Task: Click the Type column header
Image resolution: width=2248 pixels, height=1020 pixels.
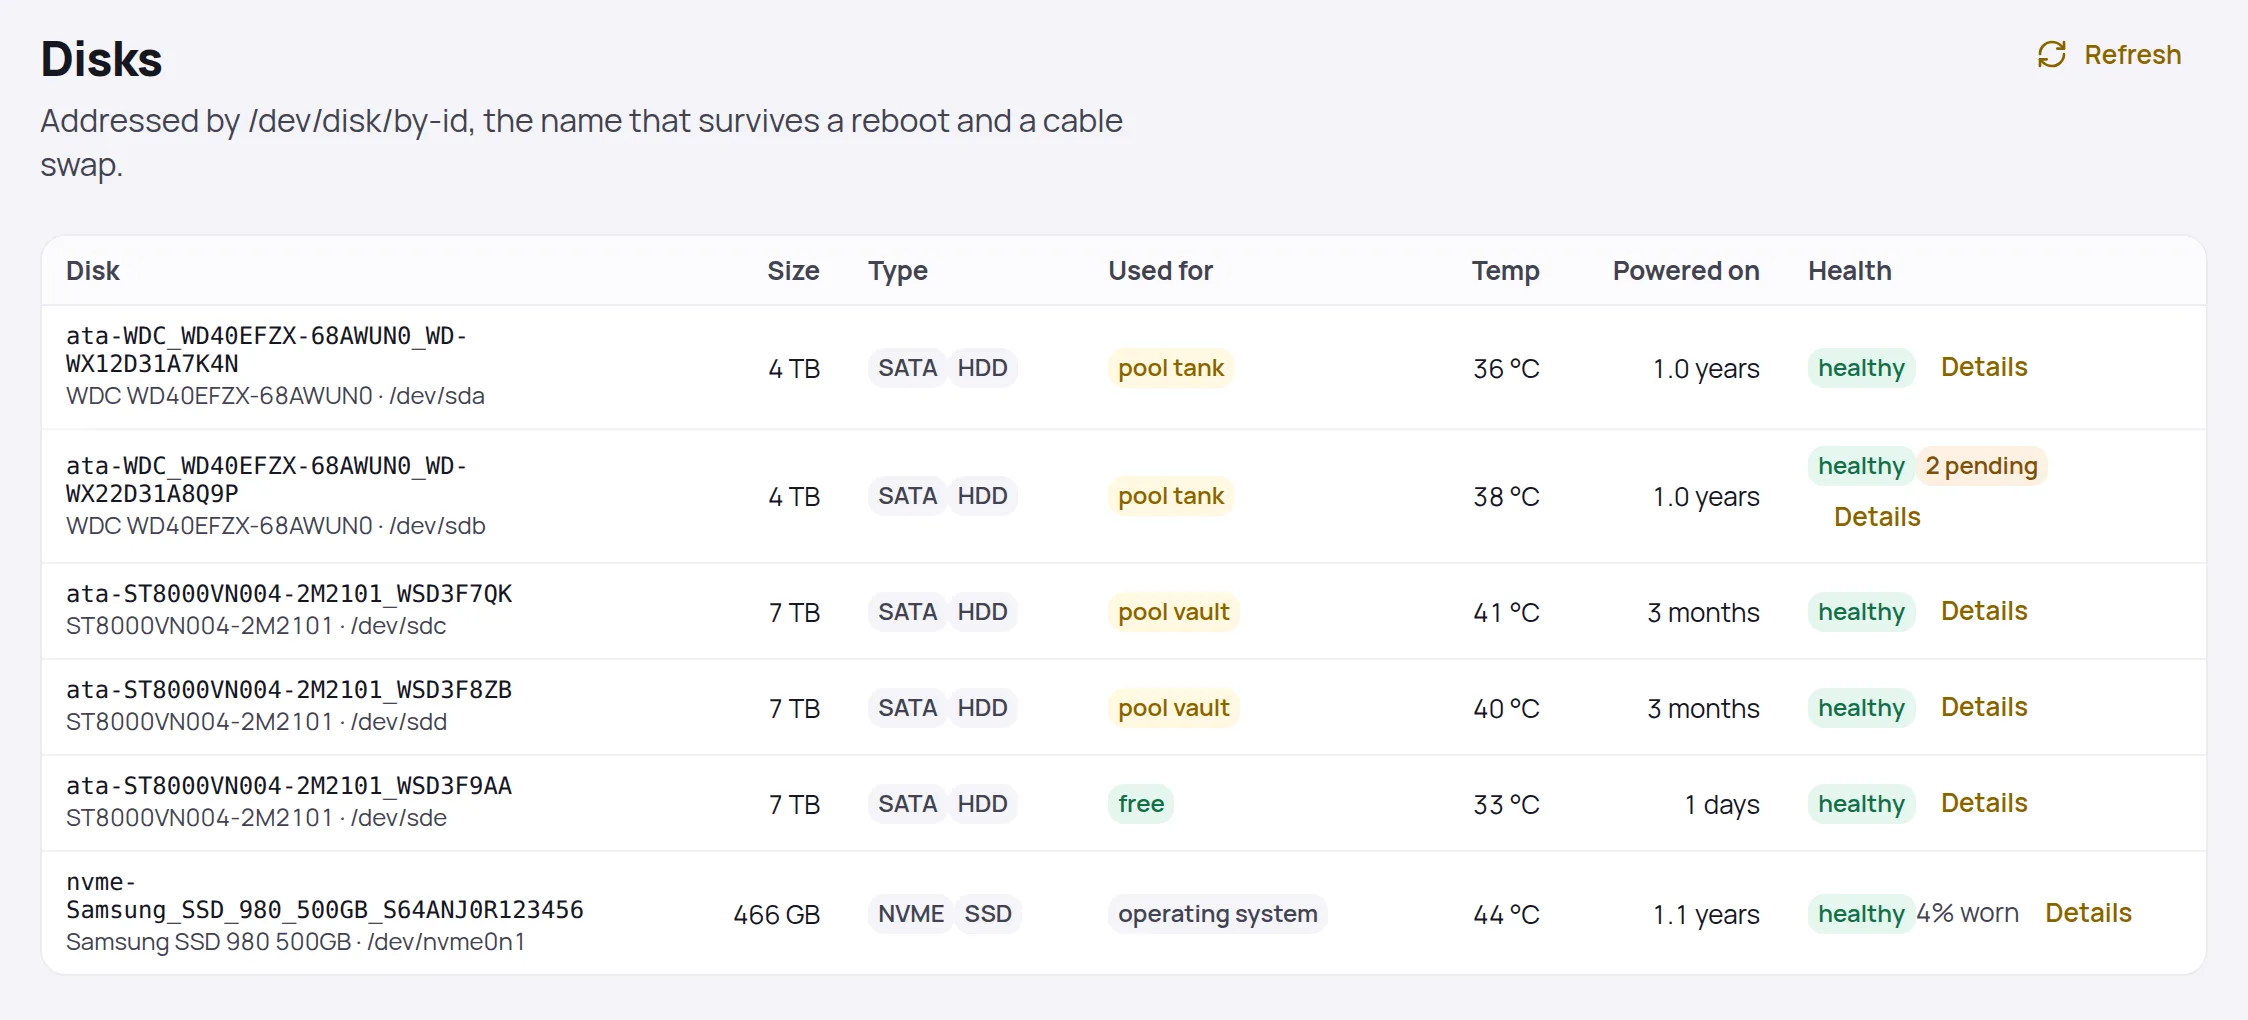Action: click(x=898, y=271)
